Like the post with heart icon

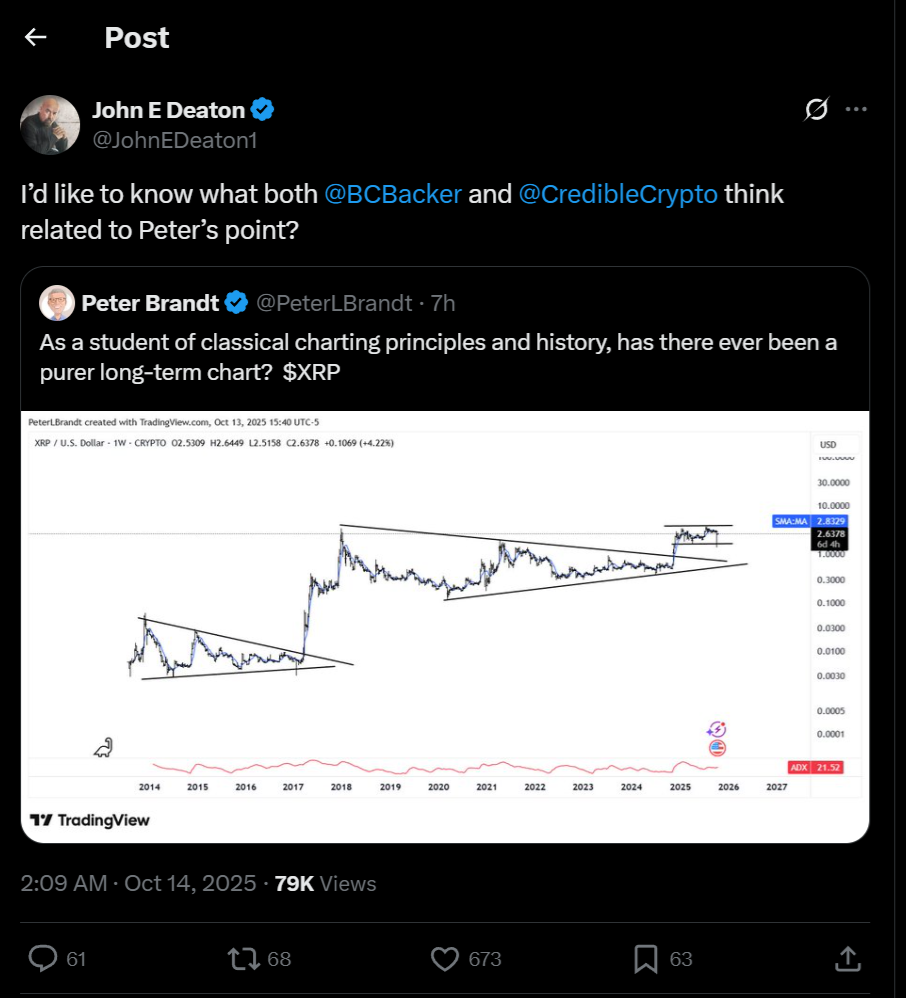(x=445, y=959)
